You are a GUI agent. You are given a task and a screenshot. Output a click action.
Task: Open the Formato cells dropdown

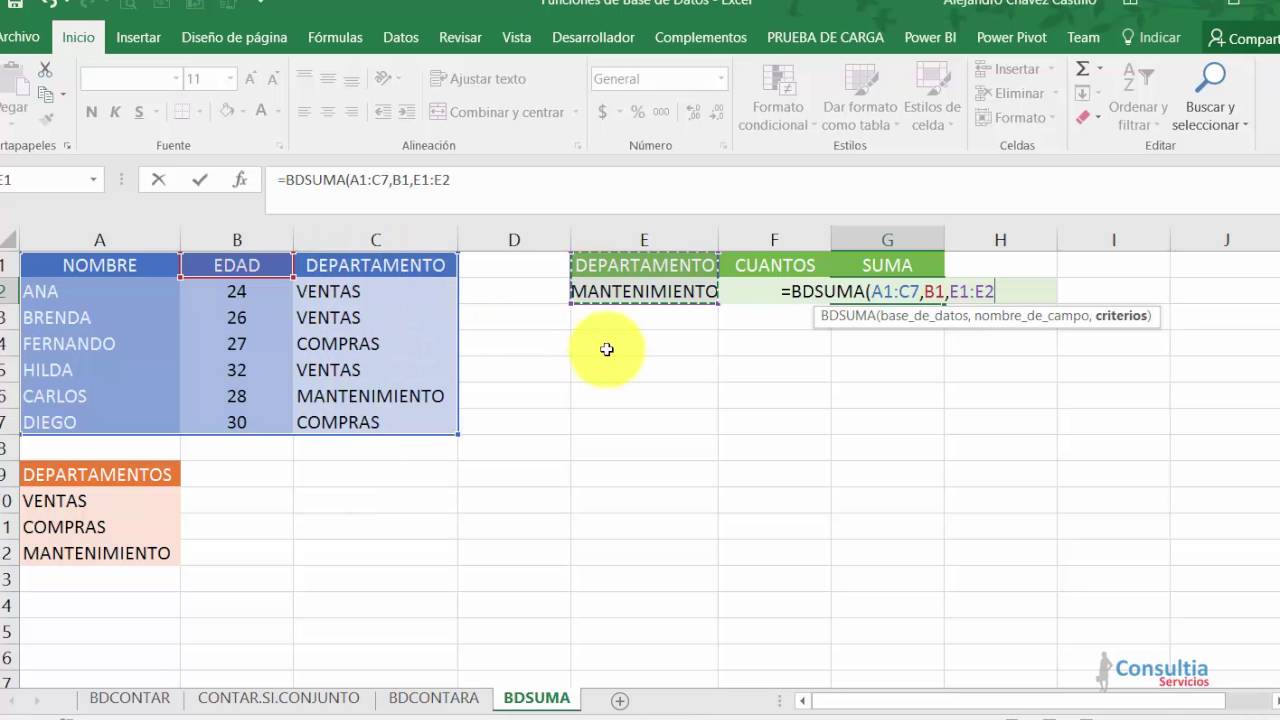coord(1013,117)
